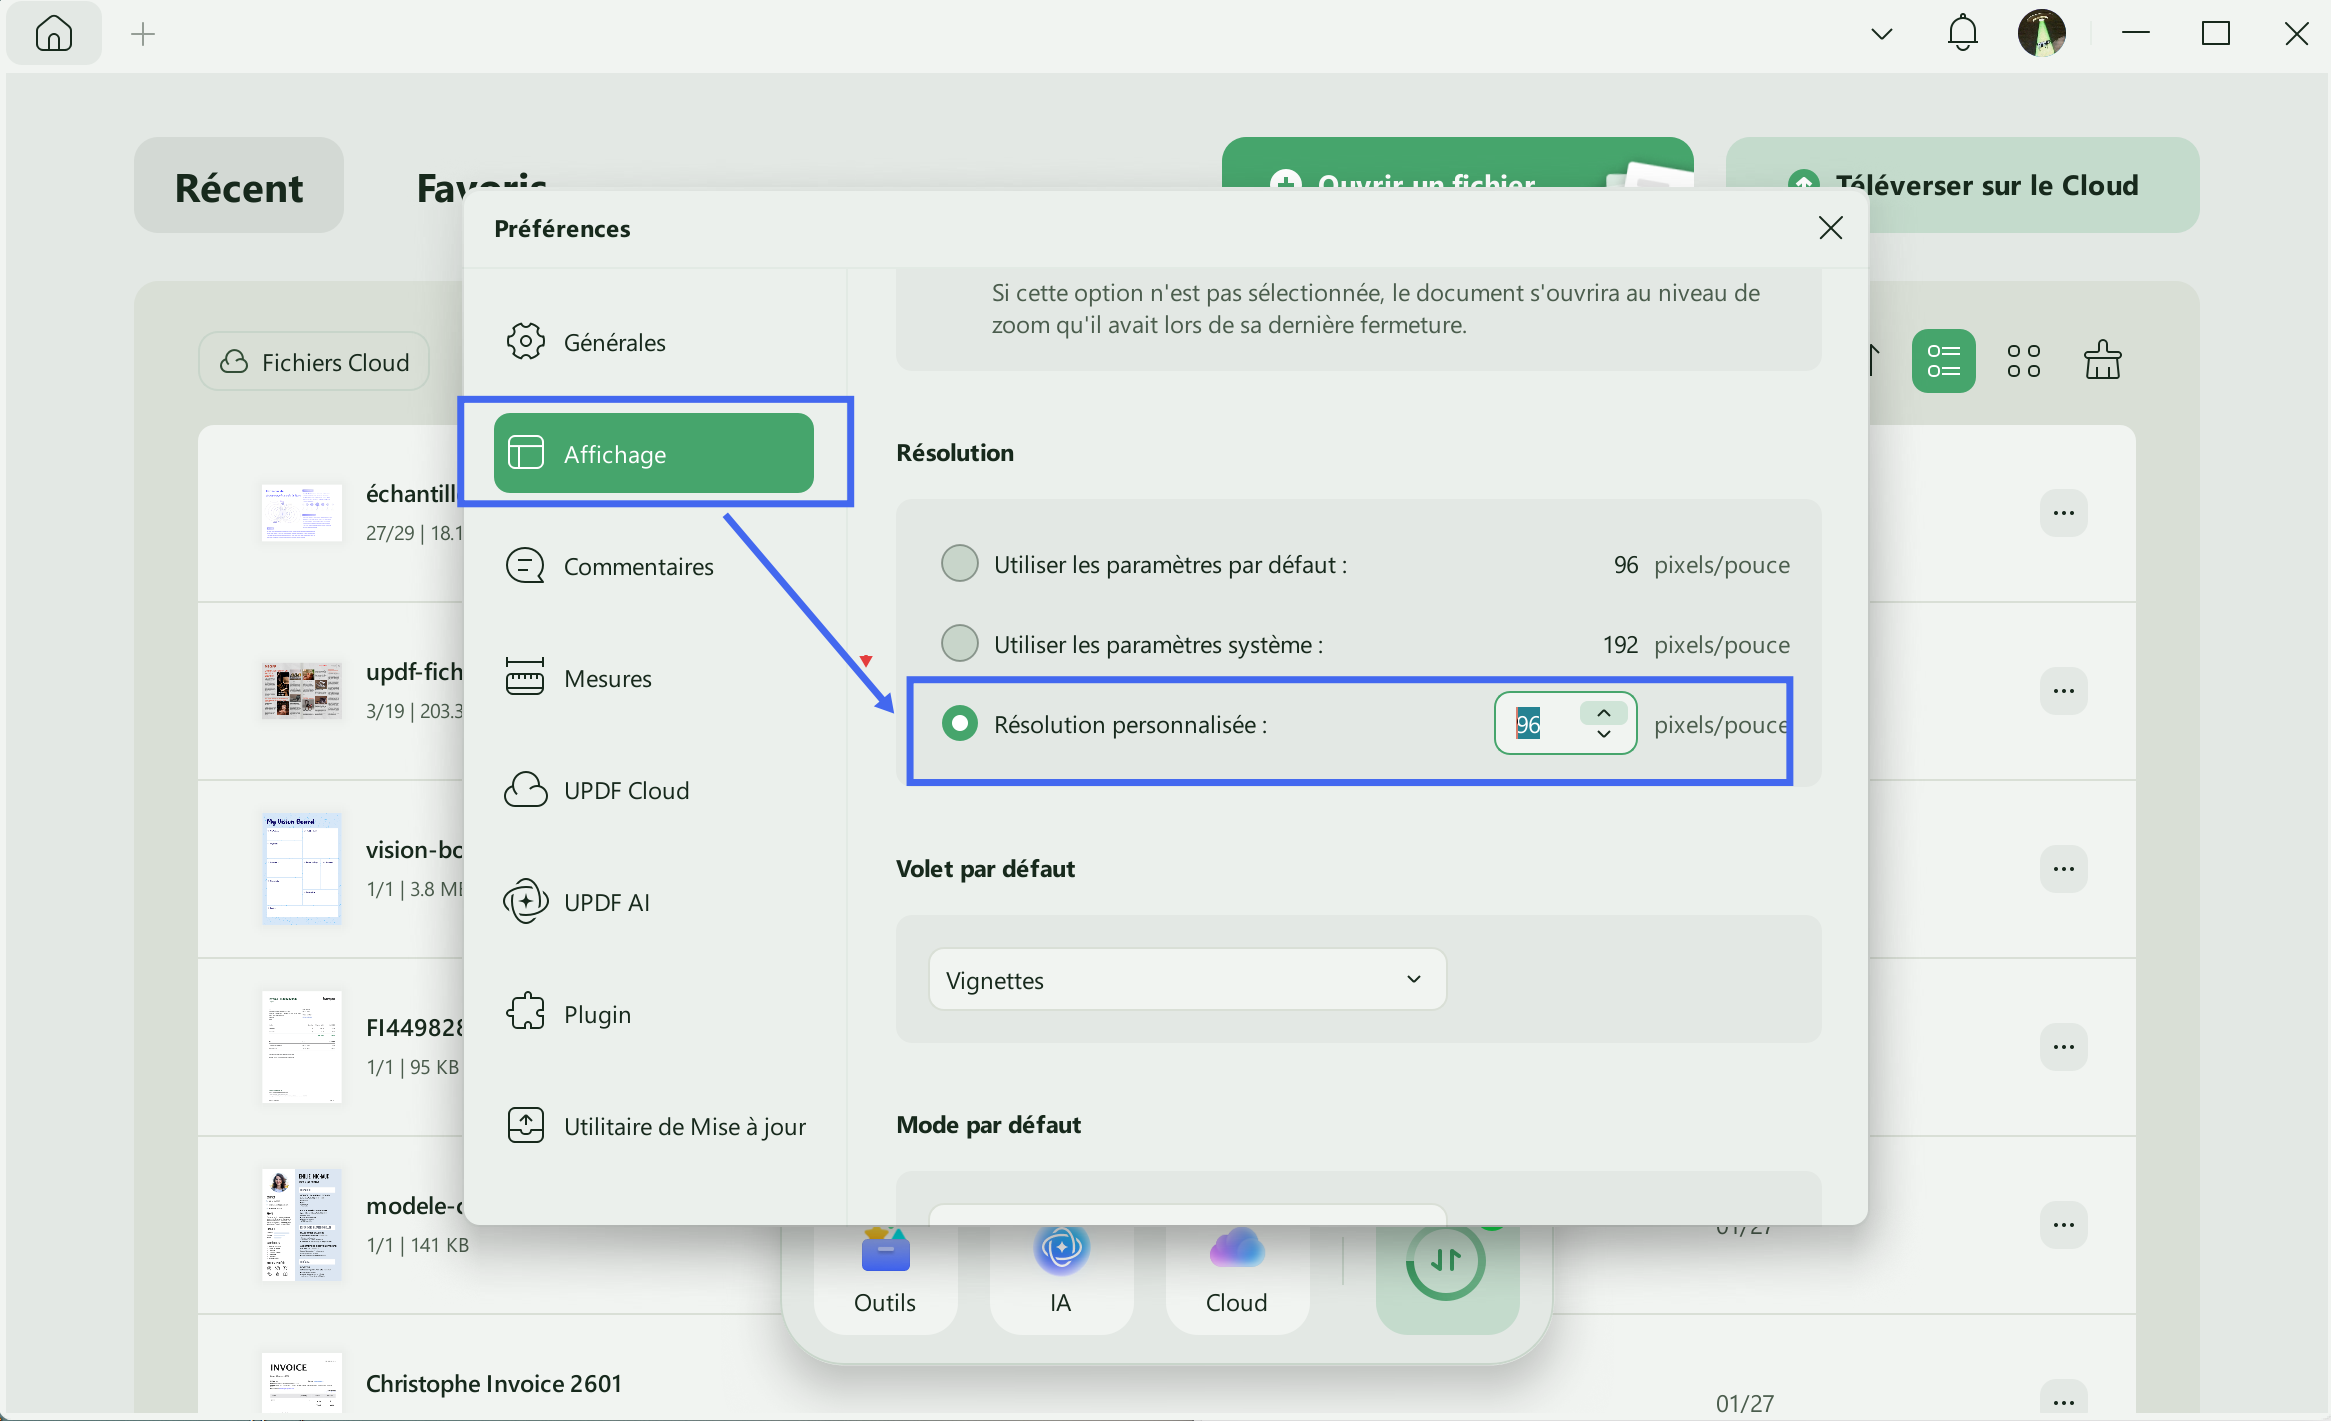Viewport: 2331px width, 1421px height.
Task: Open the Plugin settings section
Action: [x=596, y=1013]
